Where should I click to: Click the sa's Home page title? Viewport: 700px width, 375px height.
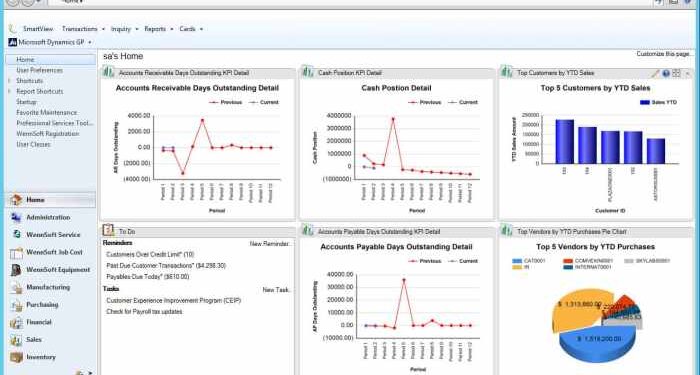click(123, 56)
